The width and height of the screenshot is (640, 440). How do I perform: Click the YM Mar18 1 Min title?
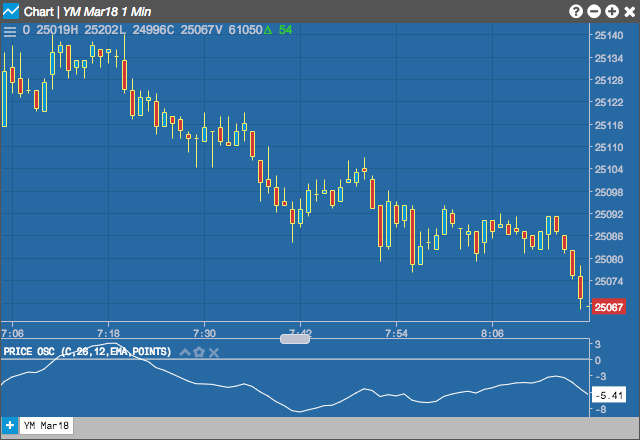(107, 12)
